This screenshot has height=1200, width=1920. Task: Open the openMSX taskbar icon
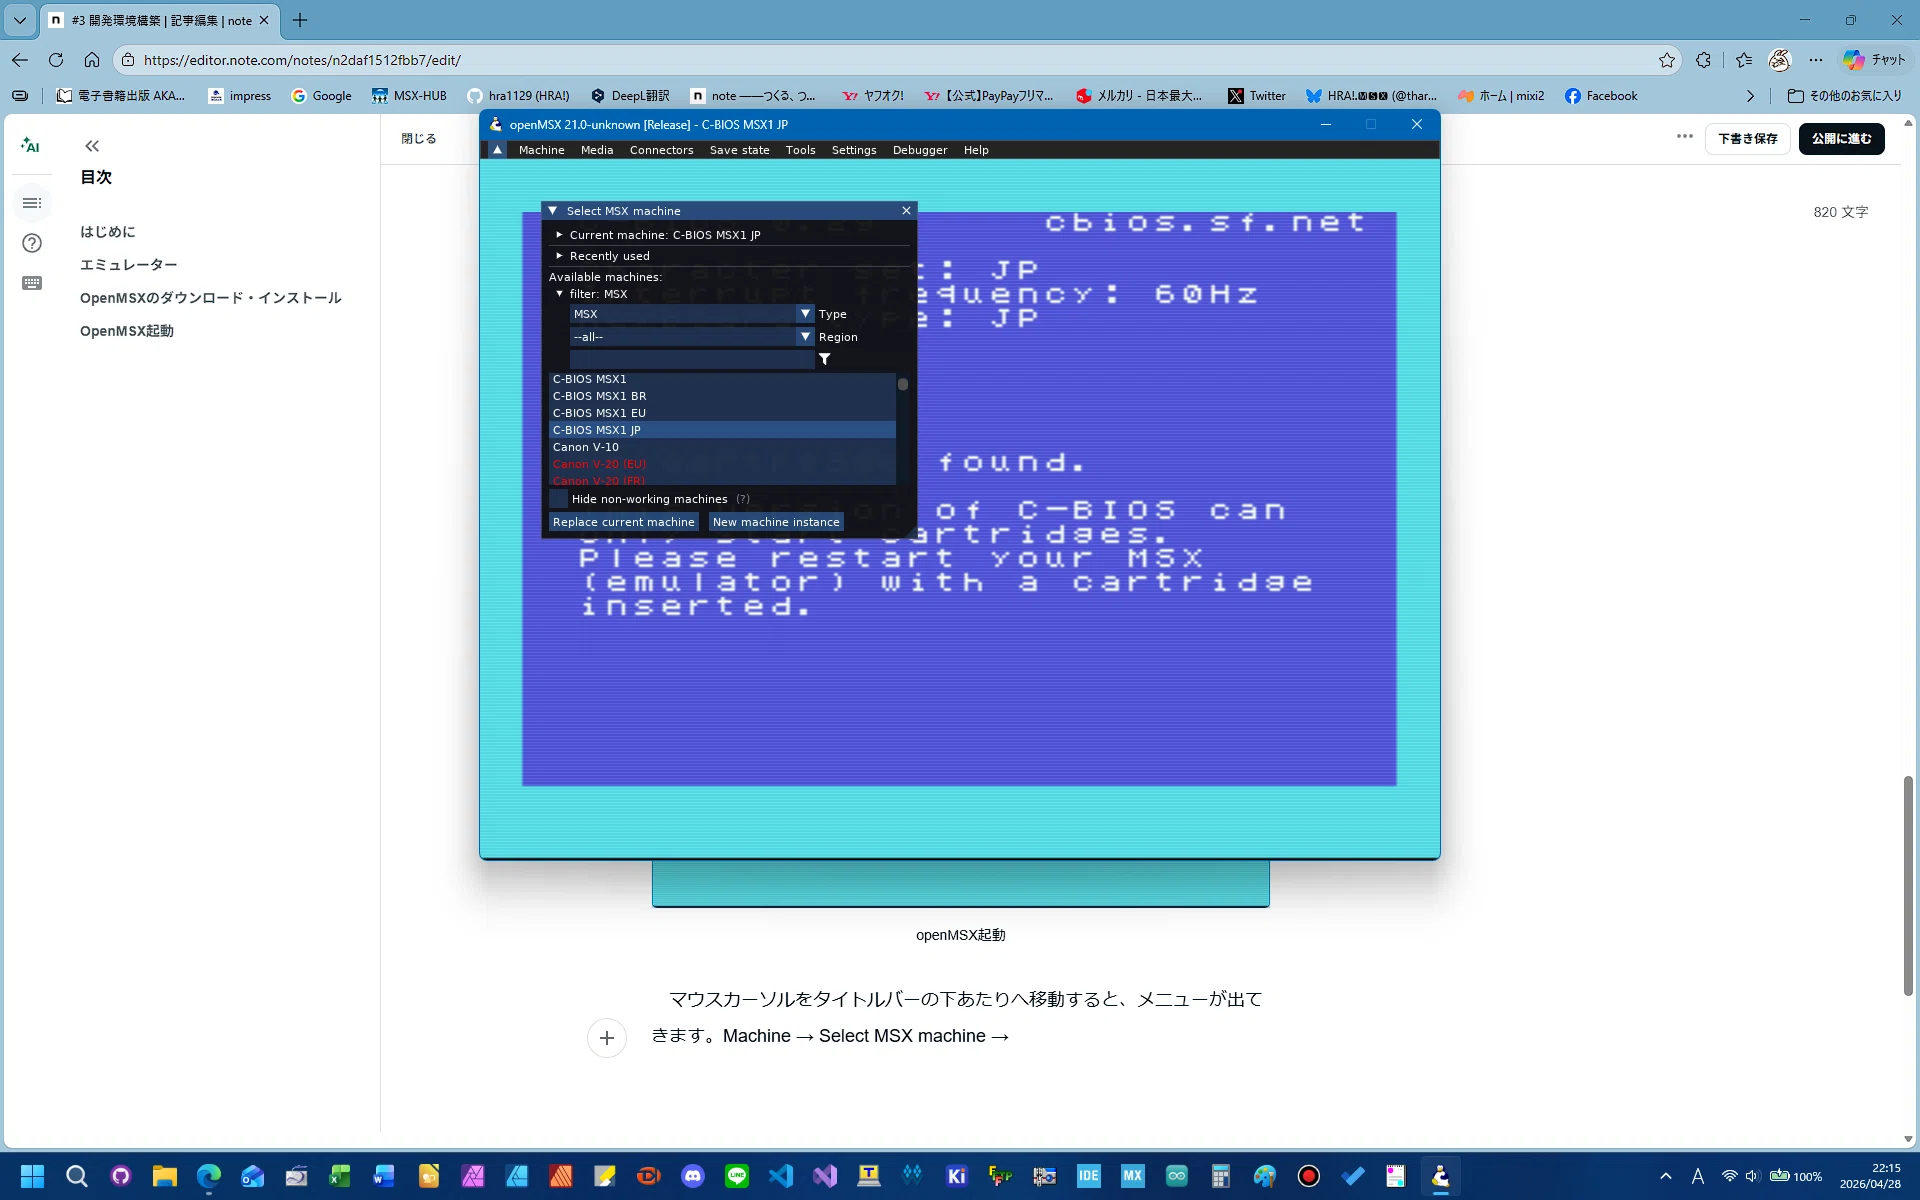[x=1440, y=1176]
